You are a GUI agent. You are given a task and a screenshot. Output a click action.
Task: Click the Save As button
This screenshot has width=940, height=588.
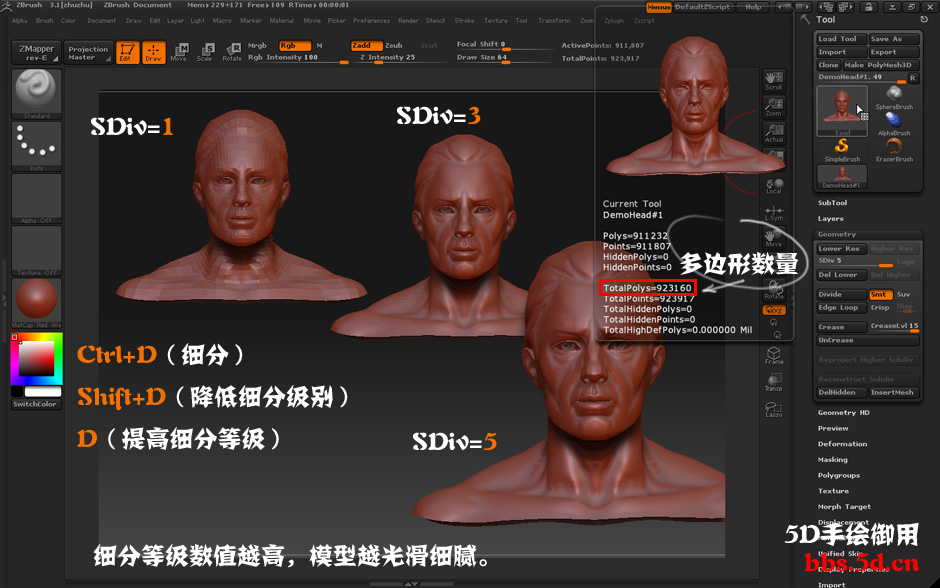[x=894, y=39]
